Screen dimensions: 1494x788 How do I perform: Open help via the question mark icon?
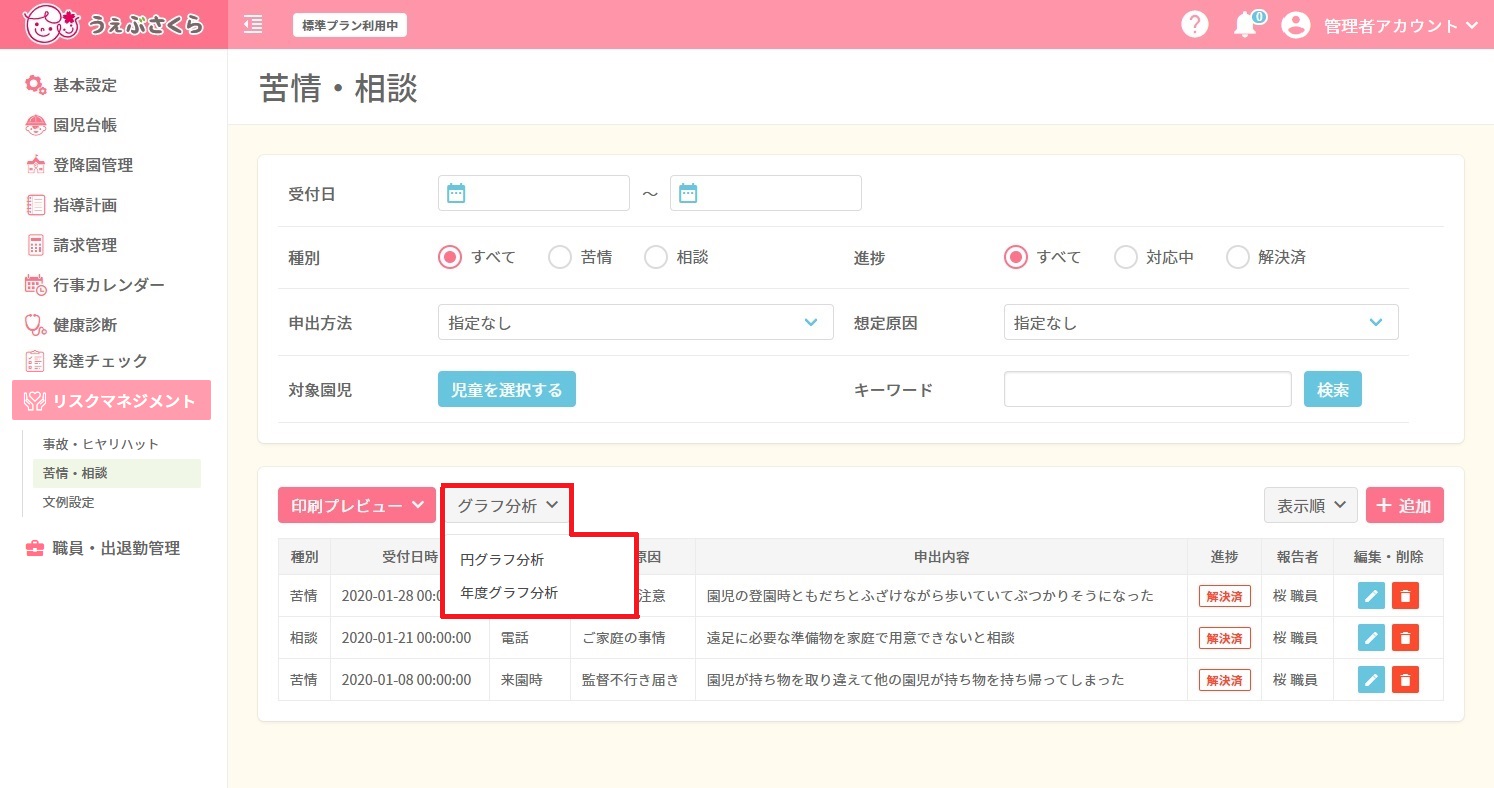pyautogui.click(x=1195, y=25)
